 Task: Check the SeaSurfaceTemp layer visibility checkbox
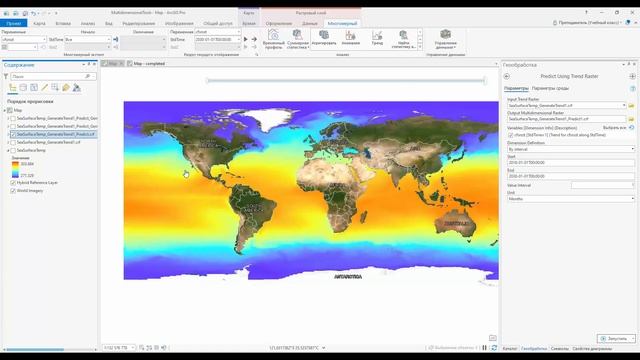coord(13,150)
